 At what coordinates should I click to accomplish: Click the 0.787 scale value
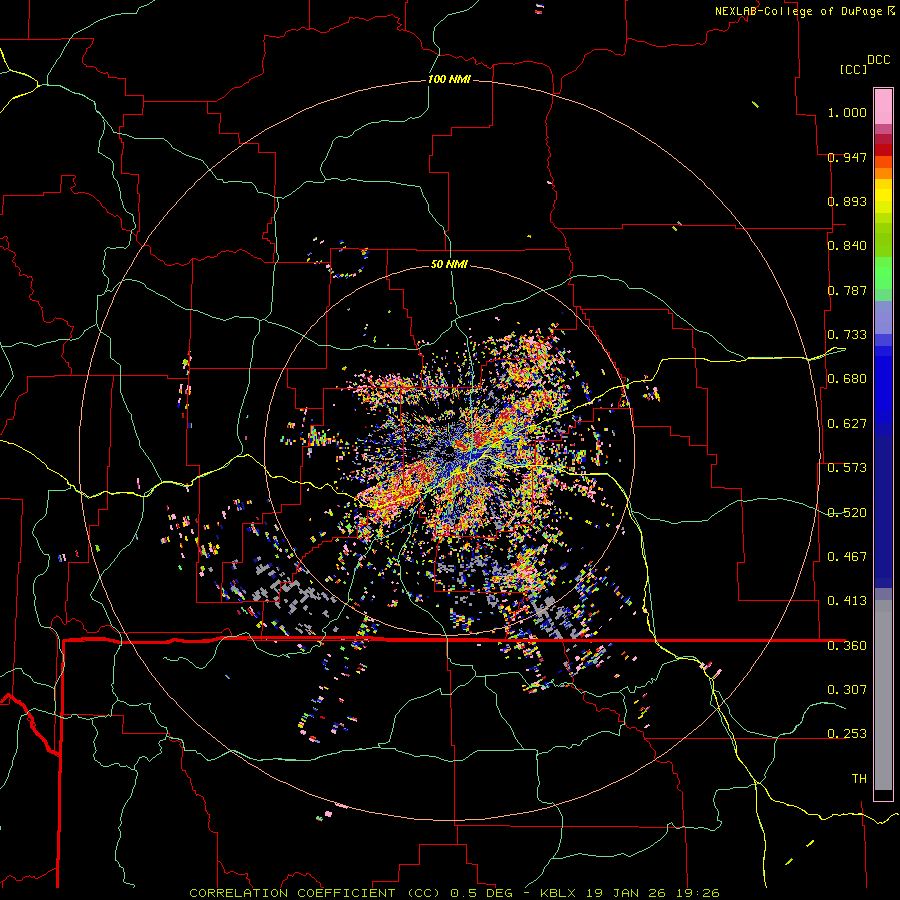(x=847, y=290)
